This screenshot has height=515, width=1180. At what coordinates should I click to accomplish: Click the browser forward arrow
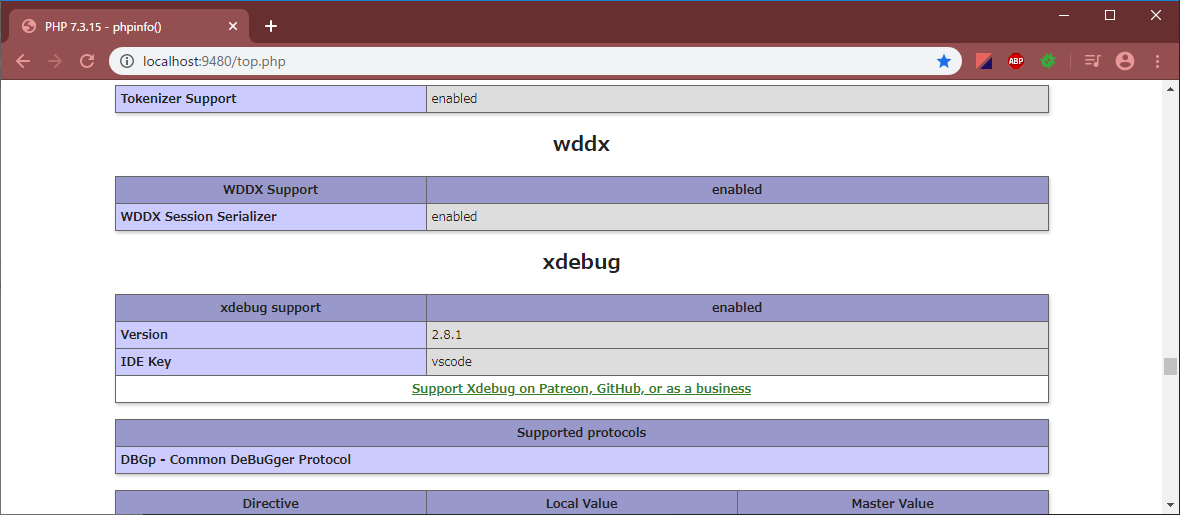click(55, 62)
